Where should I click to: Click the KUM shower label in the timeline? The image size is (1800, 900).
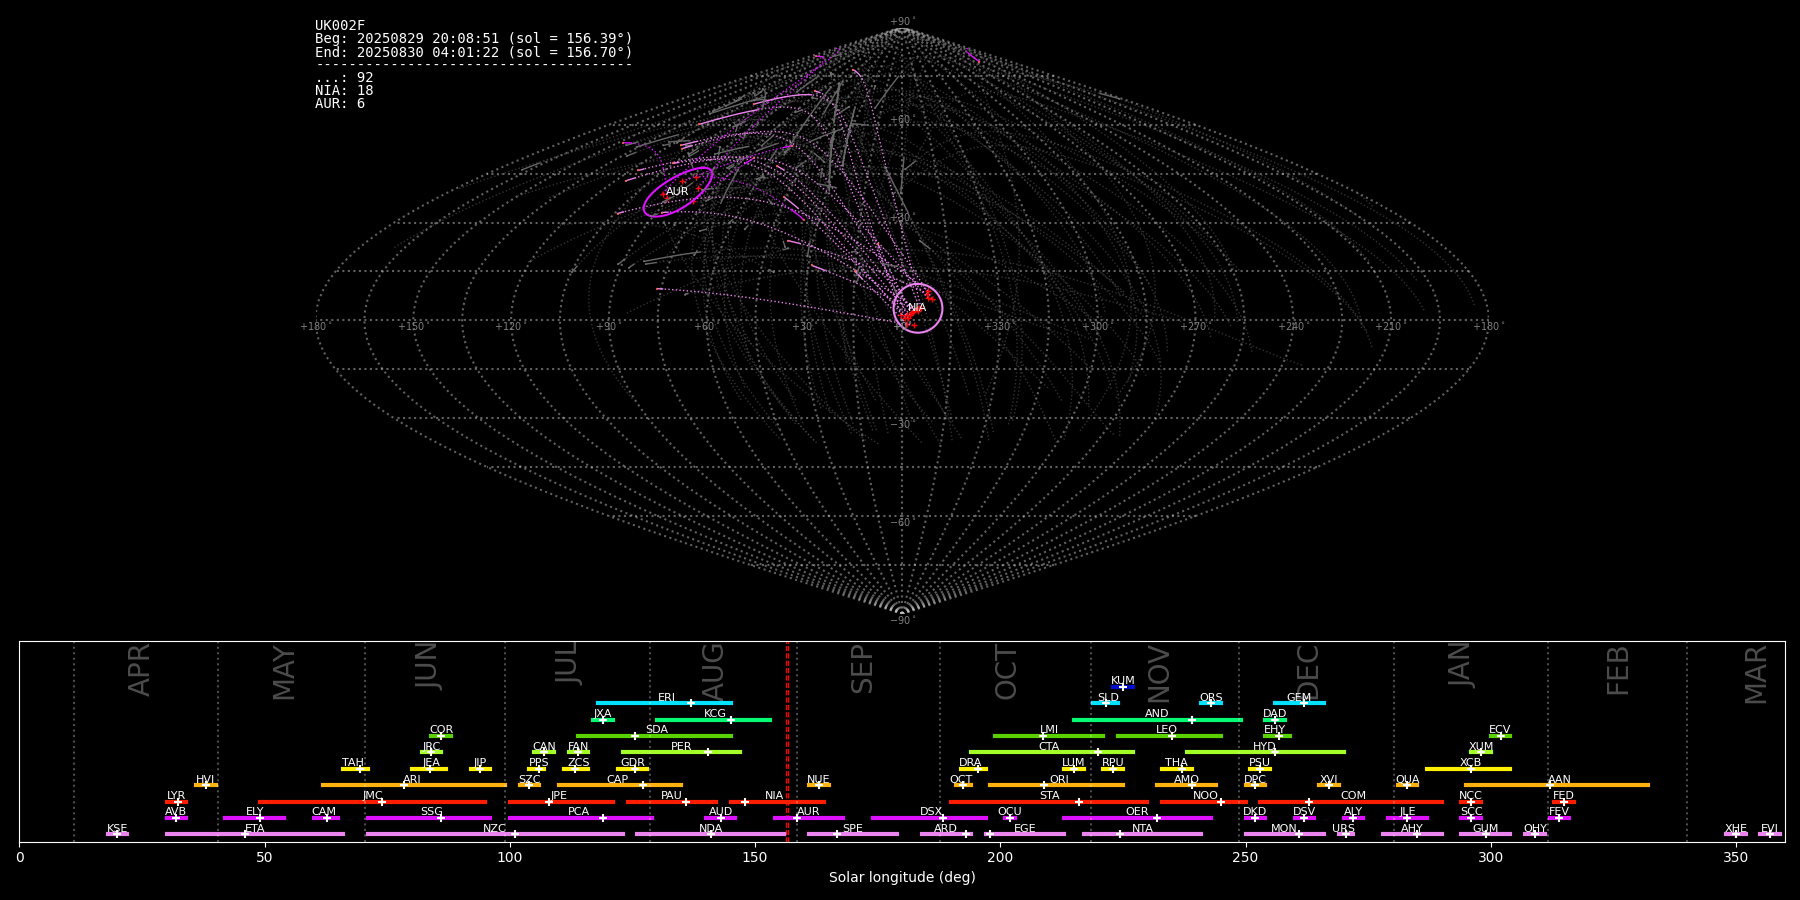1123,681
